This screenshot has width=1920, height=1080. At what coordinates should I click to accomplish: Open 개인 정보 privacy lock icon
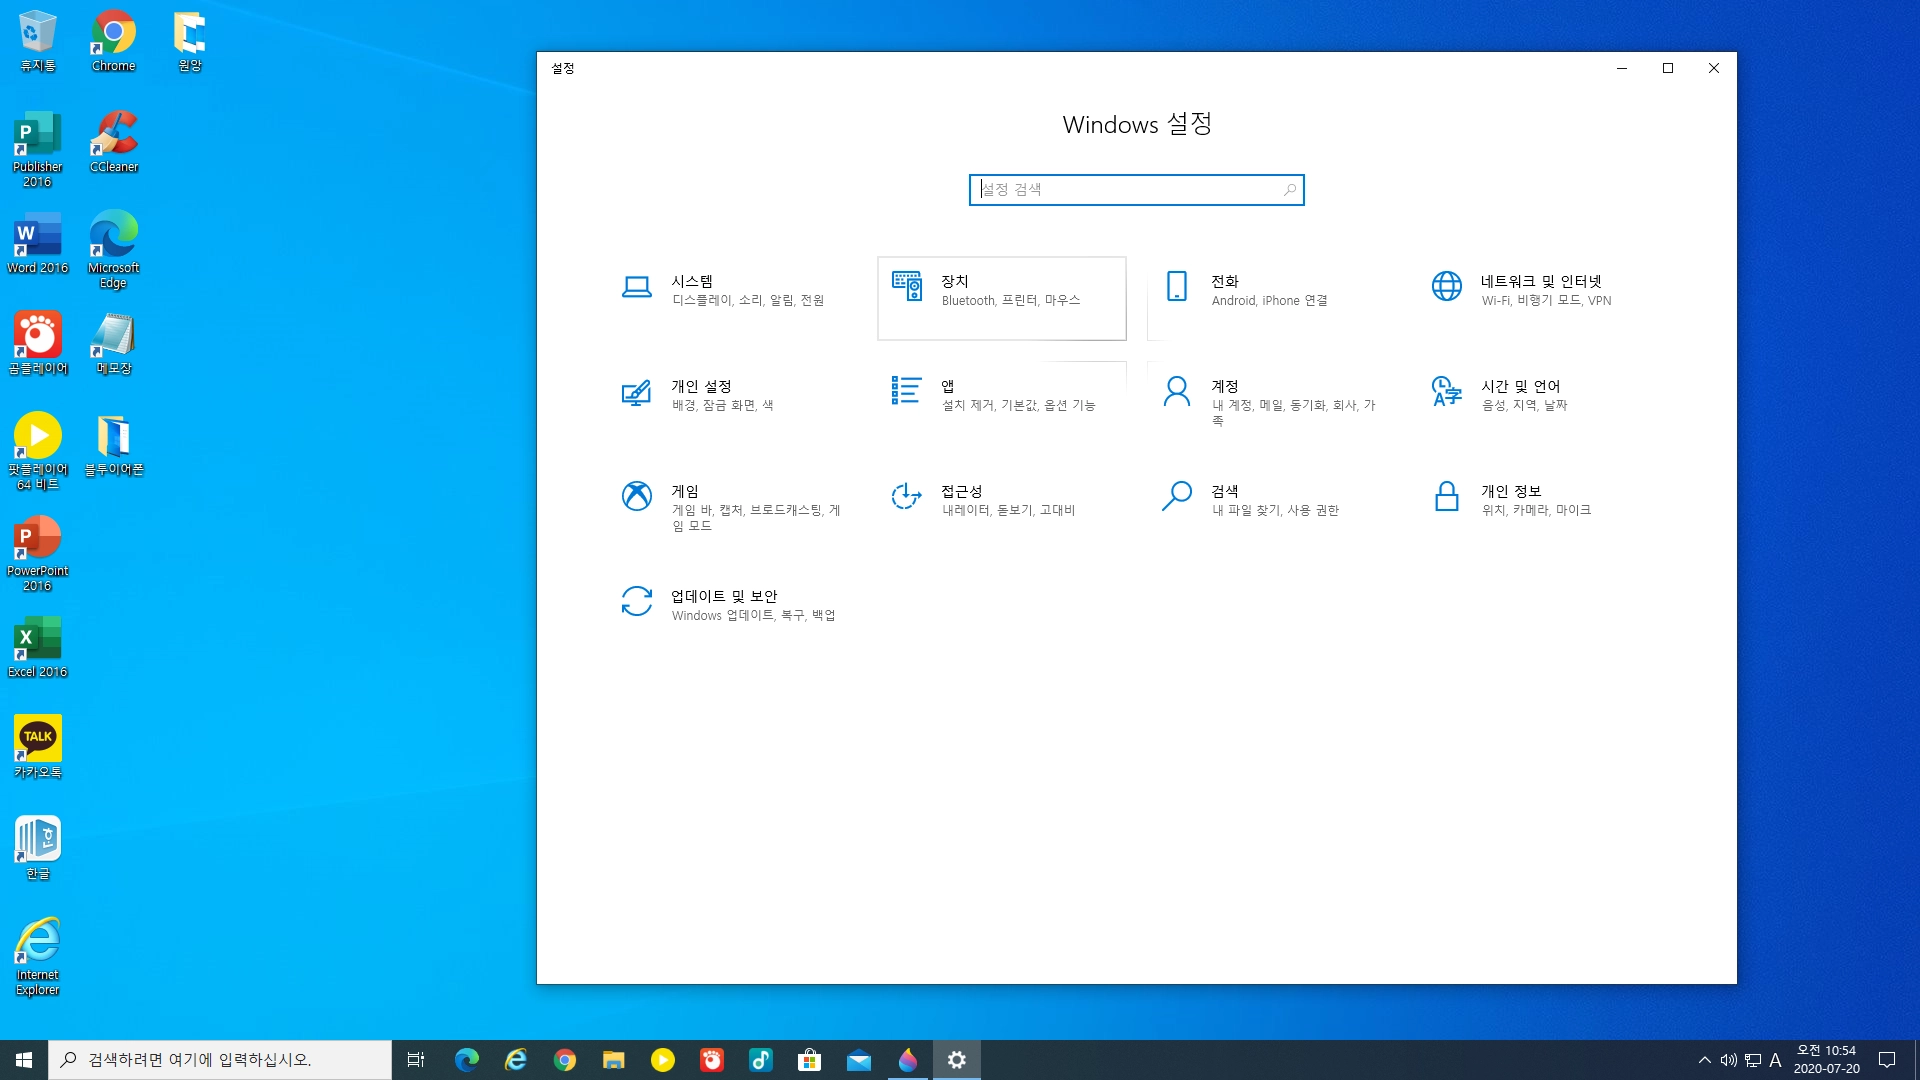pyautogui.click(x=1447, y=496)
